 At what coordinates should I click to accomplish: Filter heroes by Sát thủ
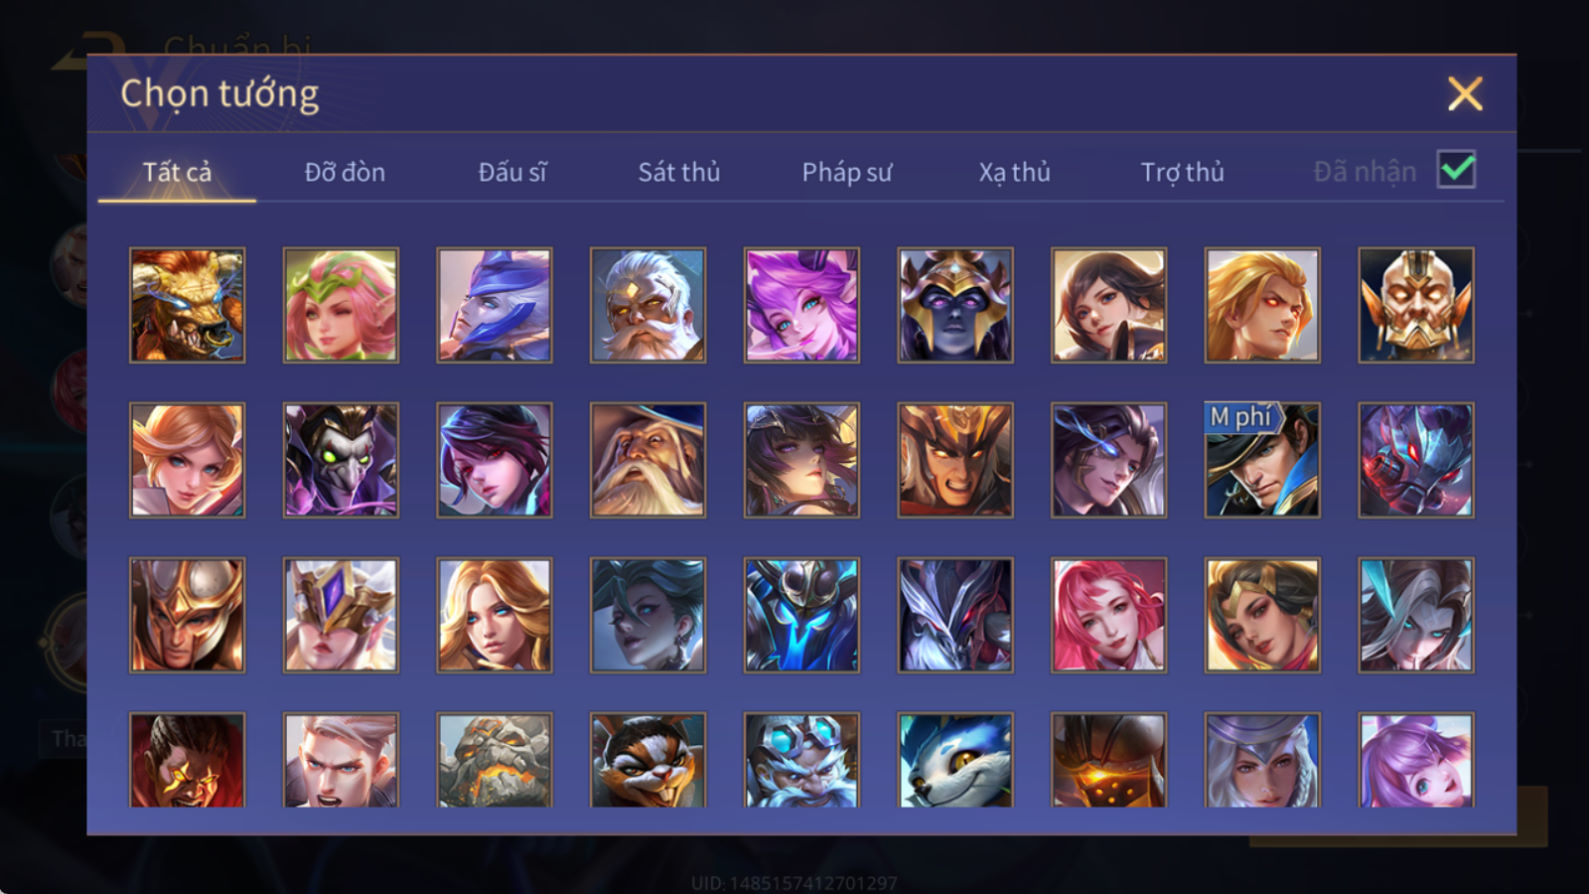(x=679, y=172)
